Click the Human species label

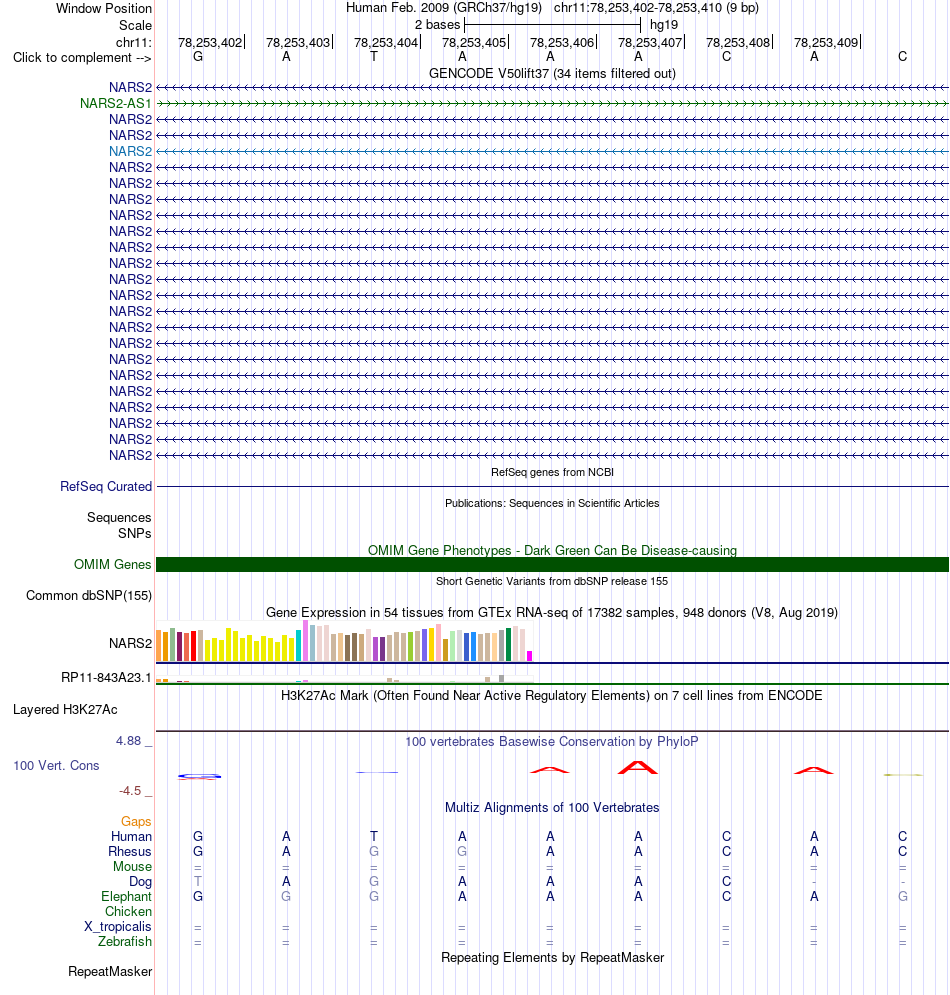coord(131,836)
